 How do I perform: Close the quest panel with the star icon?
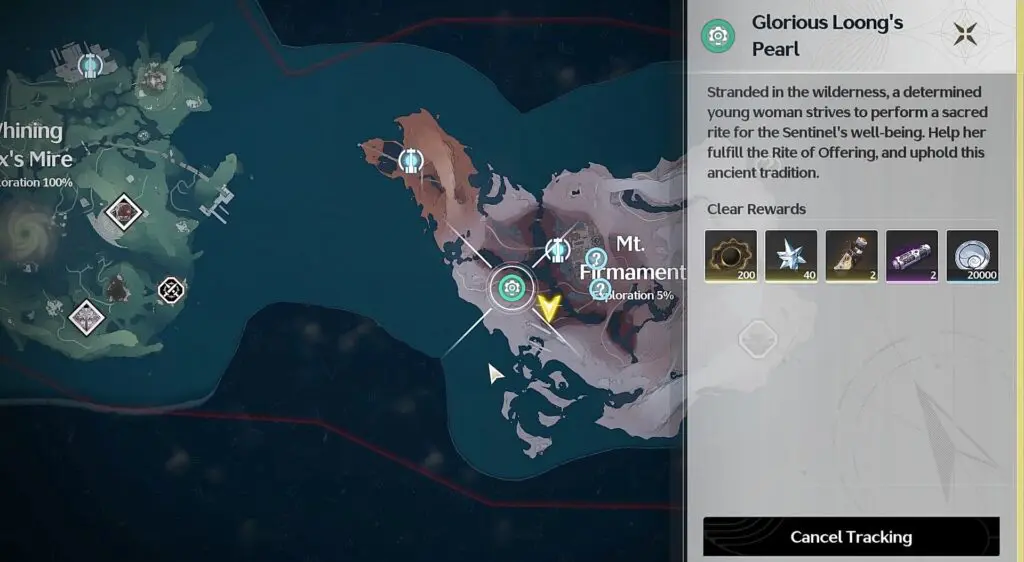(x=965, y=34)
